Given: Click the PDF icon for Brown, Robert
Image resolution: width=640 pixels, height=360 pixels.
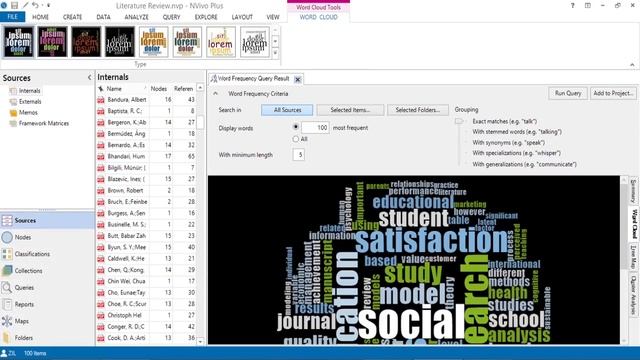Looking at the screenshot, I should pyautogui.click(x=101, y=191).
